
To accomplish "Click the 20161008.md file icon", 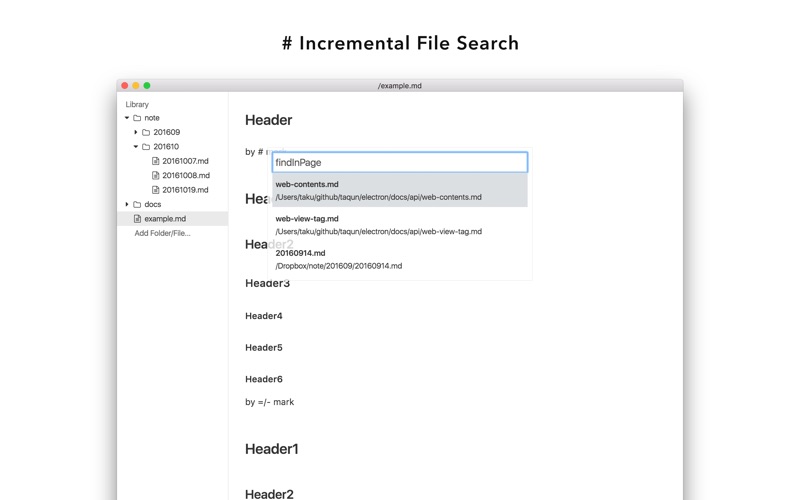I will (x=156, y=175).
